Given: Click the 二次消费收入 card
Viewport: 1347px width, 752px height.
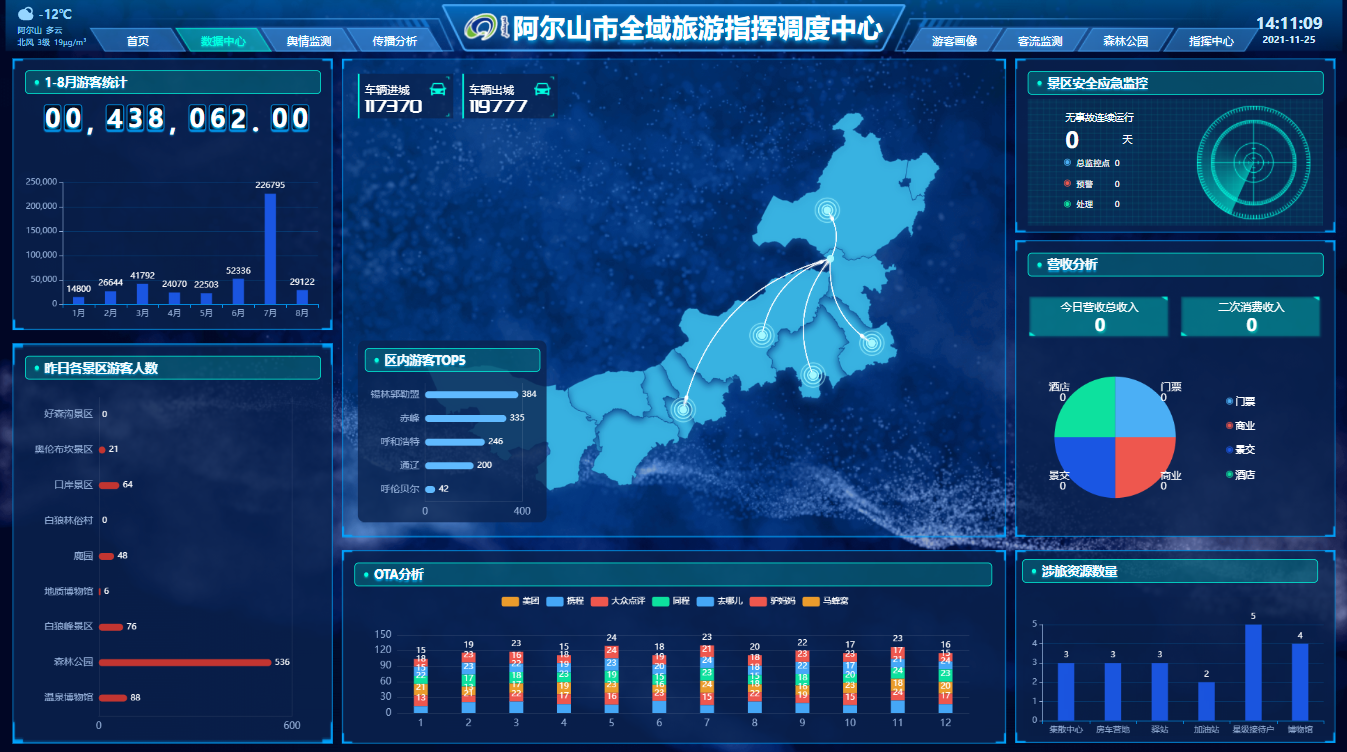Looking at the screenshot, I should tap(1250, 316).
